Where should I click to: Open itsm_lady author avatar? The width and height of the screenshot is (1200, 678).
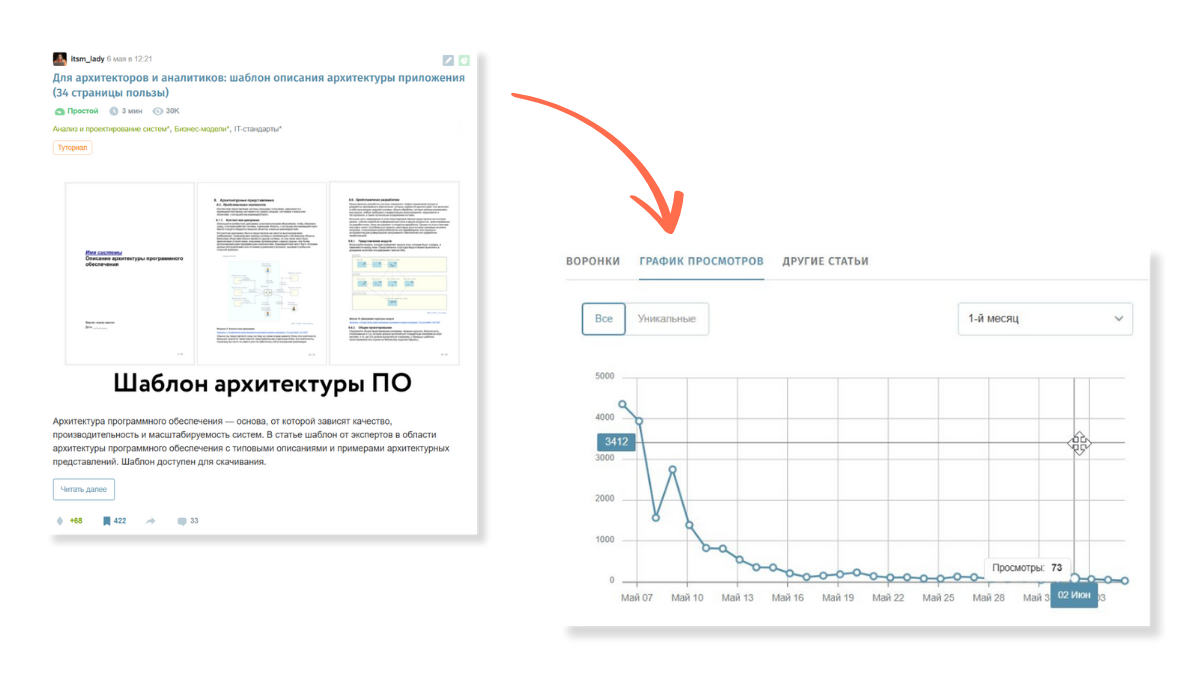pos(60,59)
